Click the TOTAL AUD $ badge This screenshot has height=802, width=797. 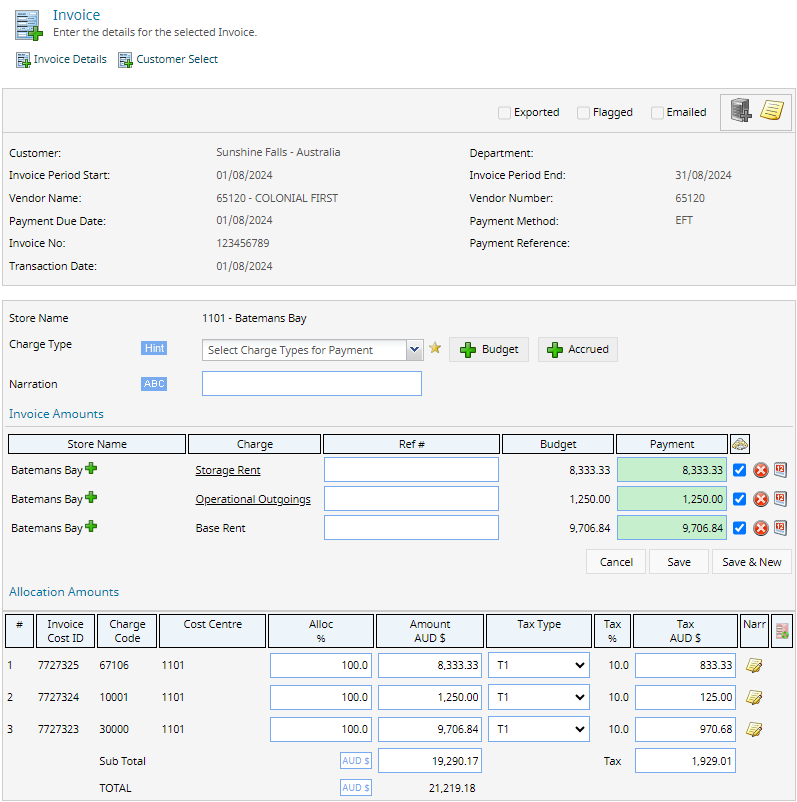tap(356, 788)
